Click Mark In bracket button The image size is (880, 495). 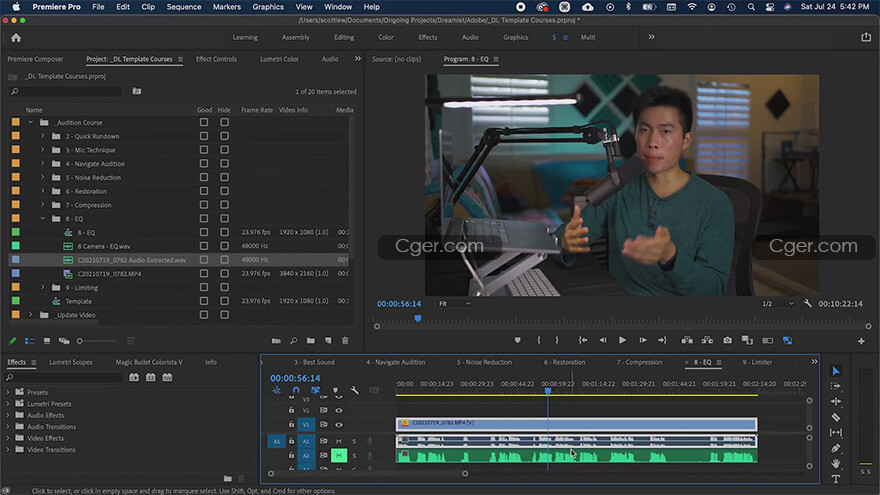point(539,340)
